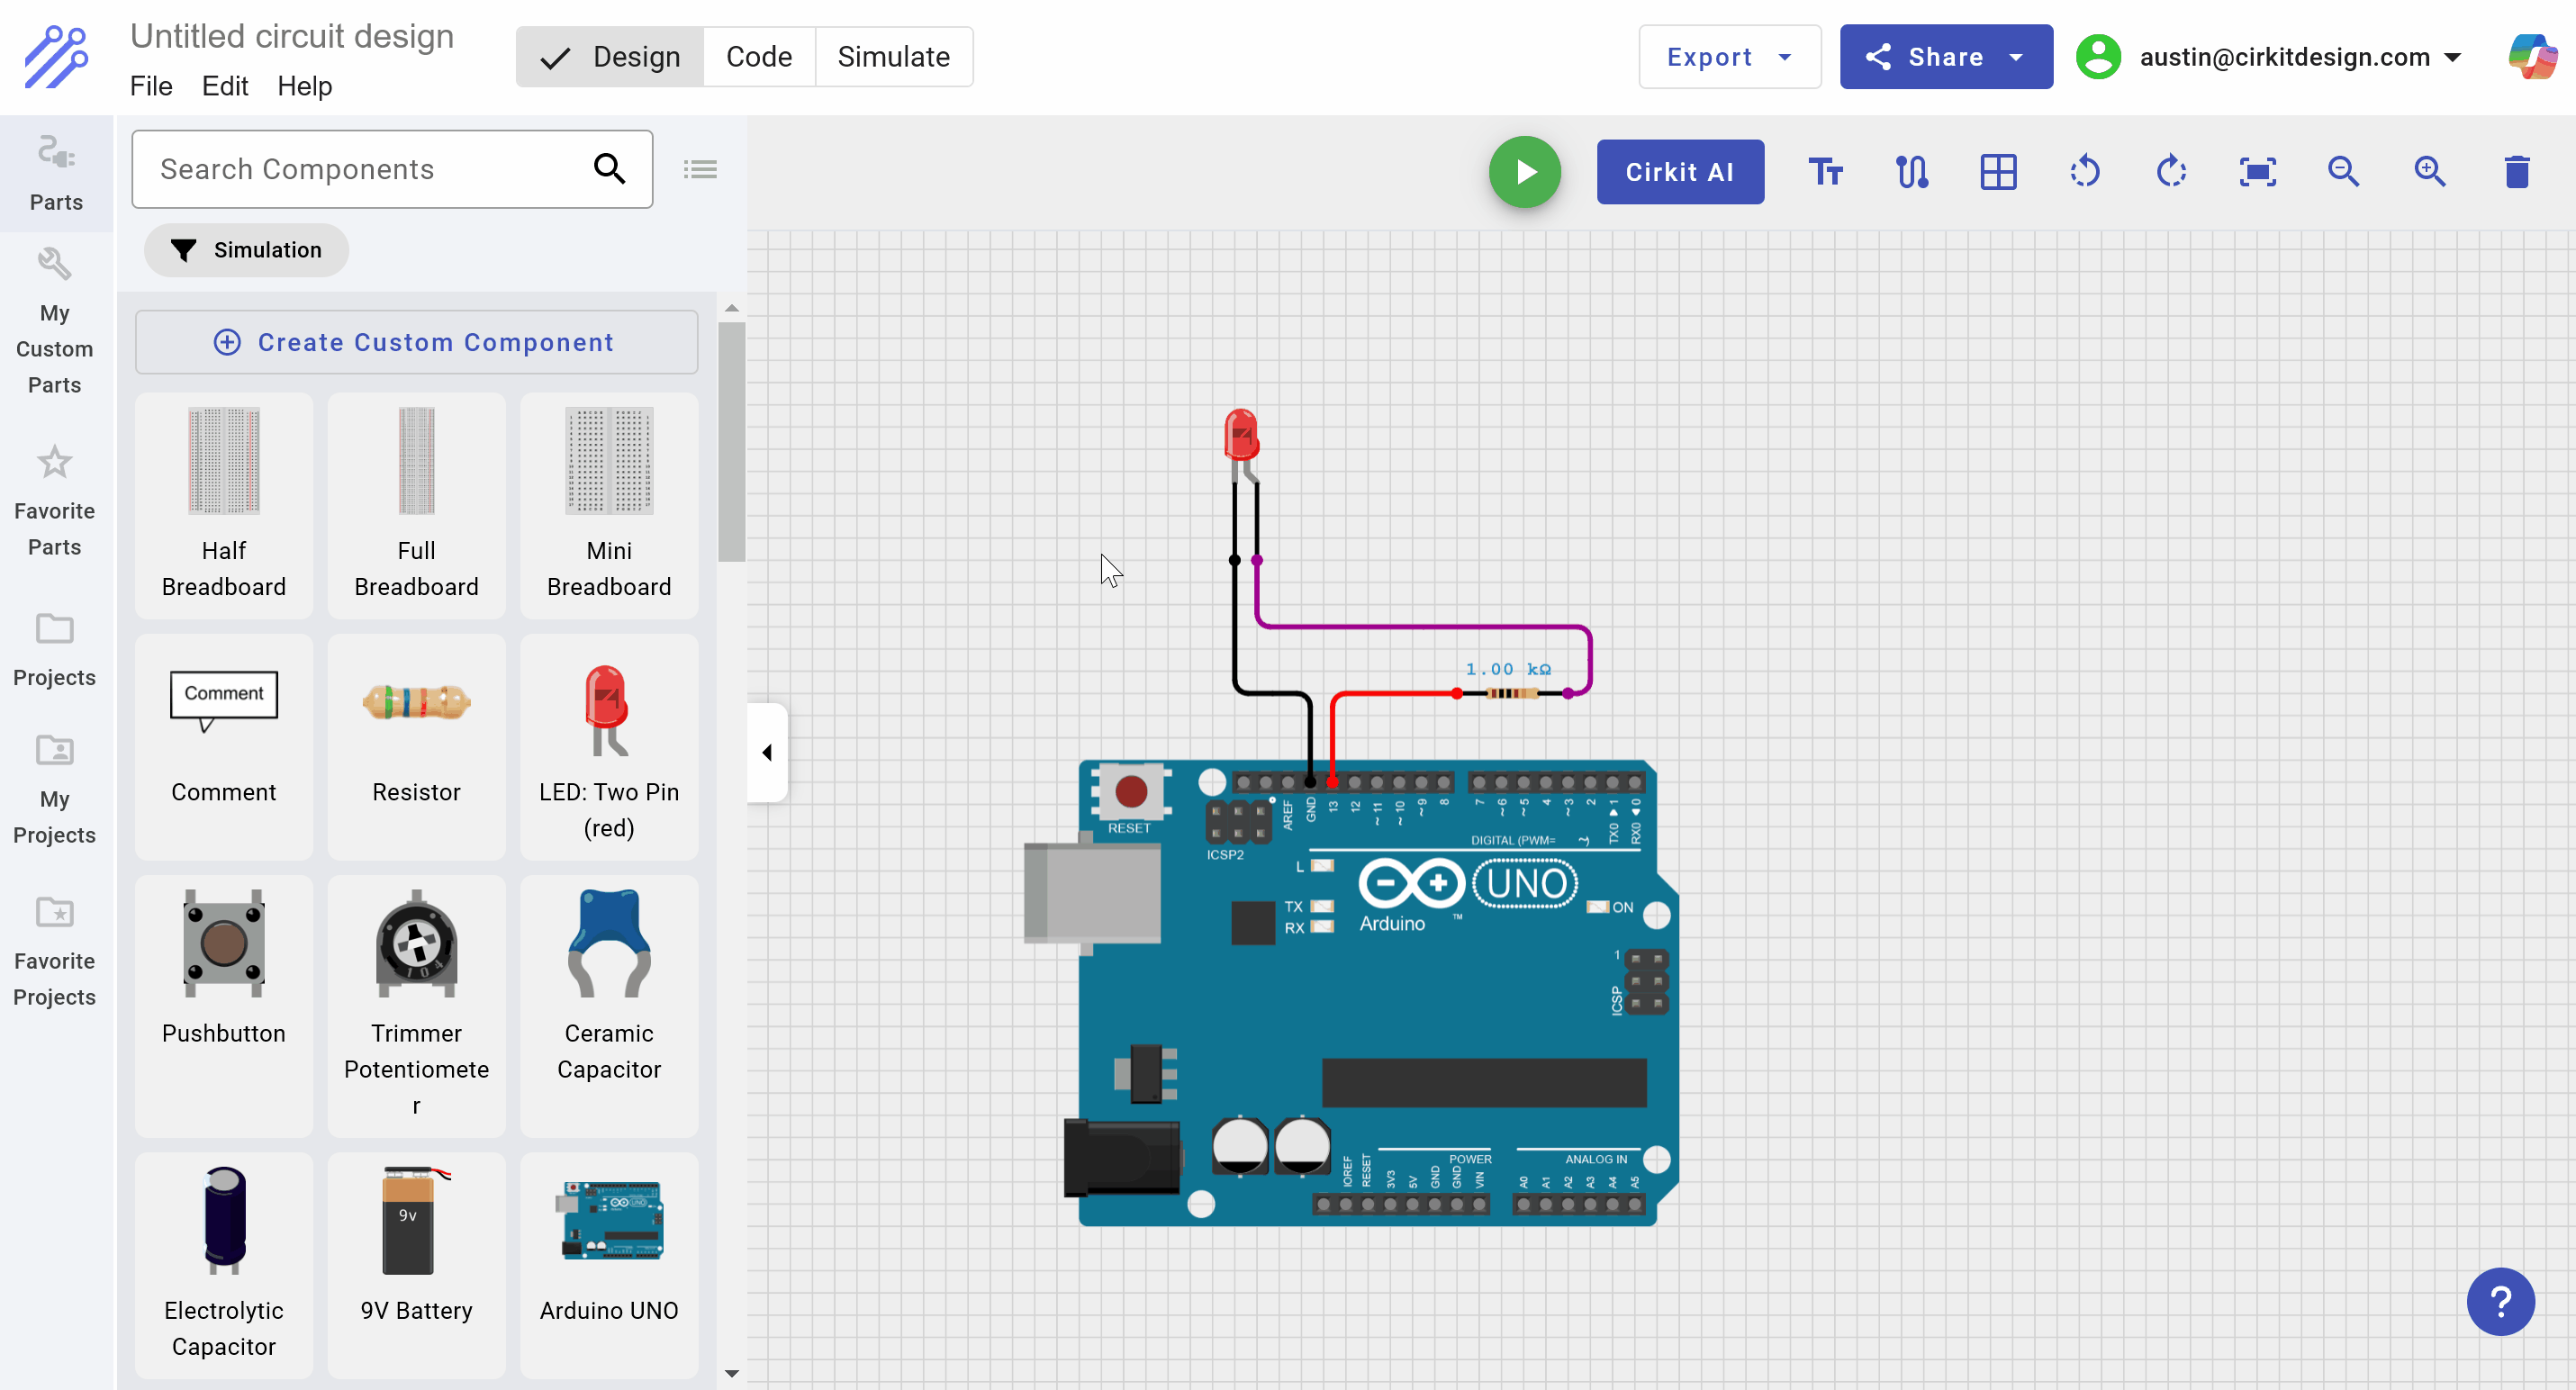Image resolution: width=2576 pixels, height=1390 pixels.
Task: Click Create Custom Component
Action: [x=416, y=342]
